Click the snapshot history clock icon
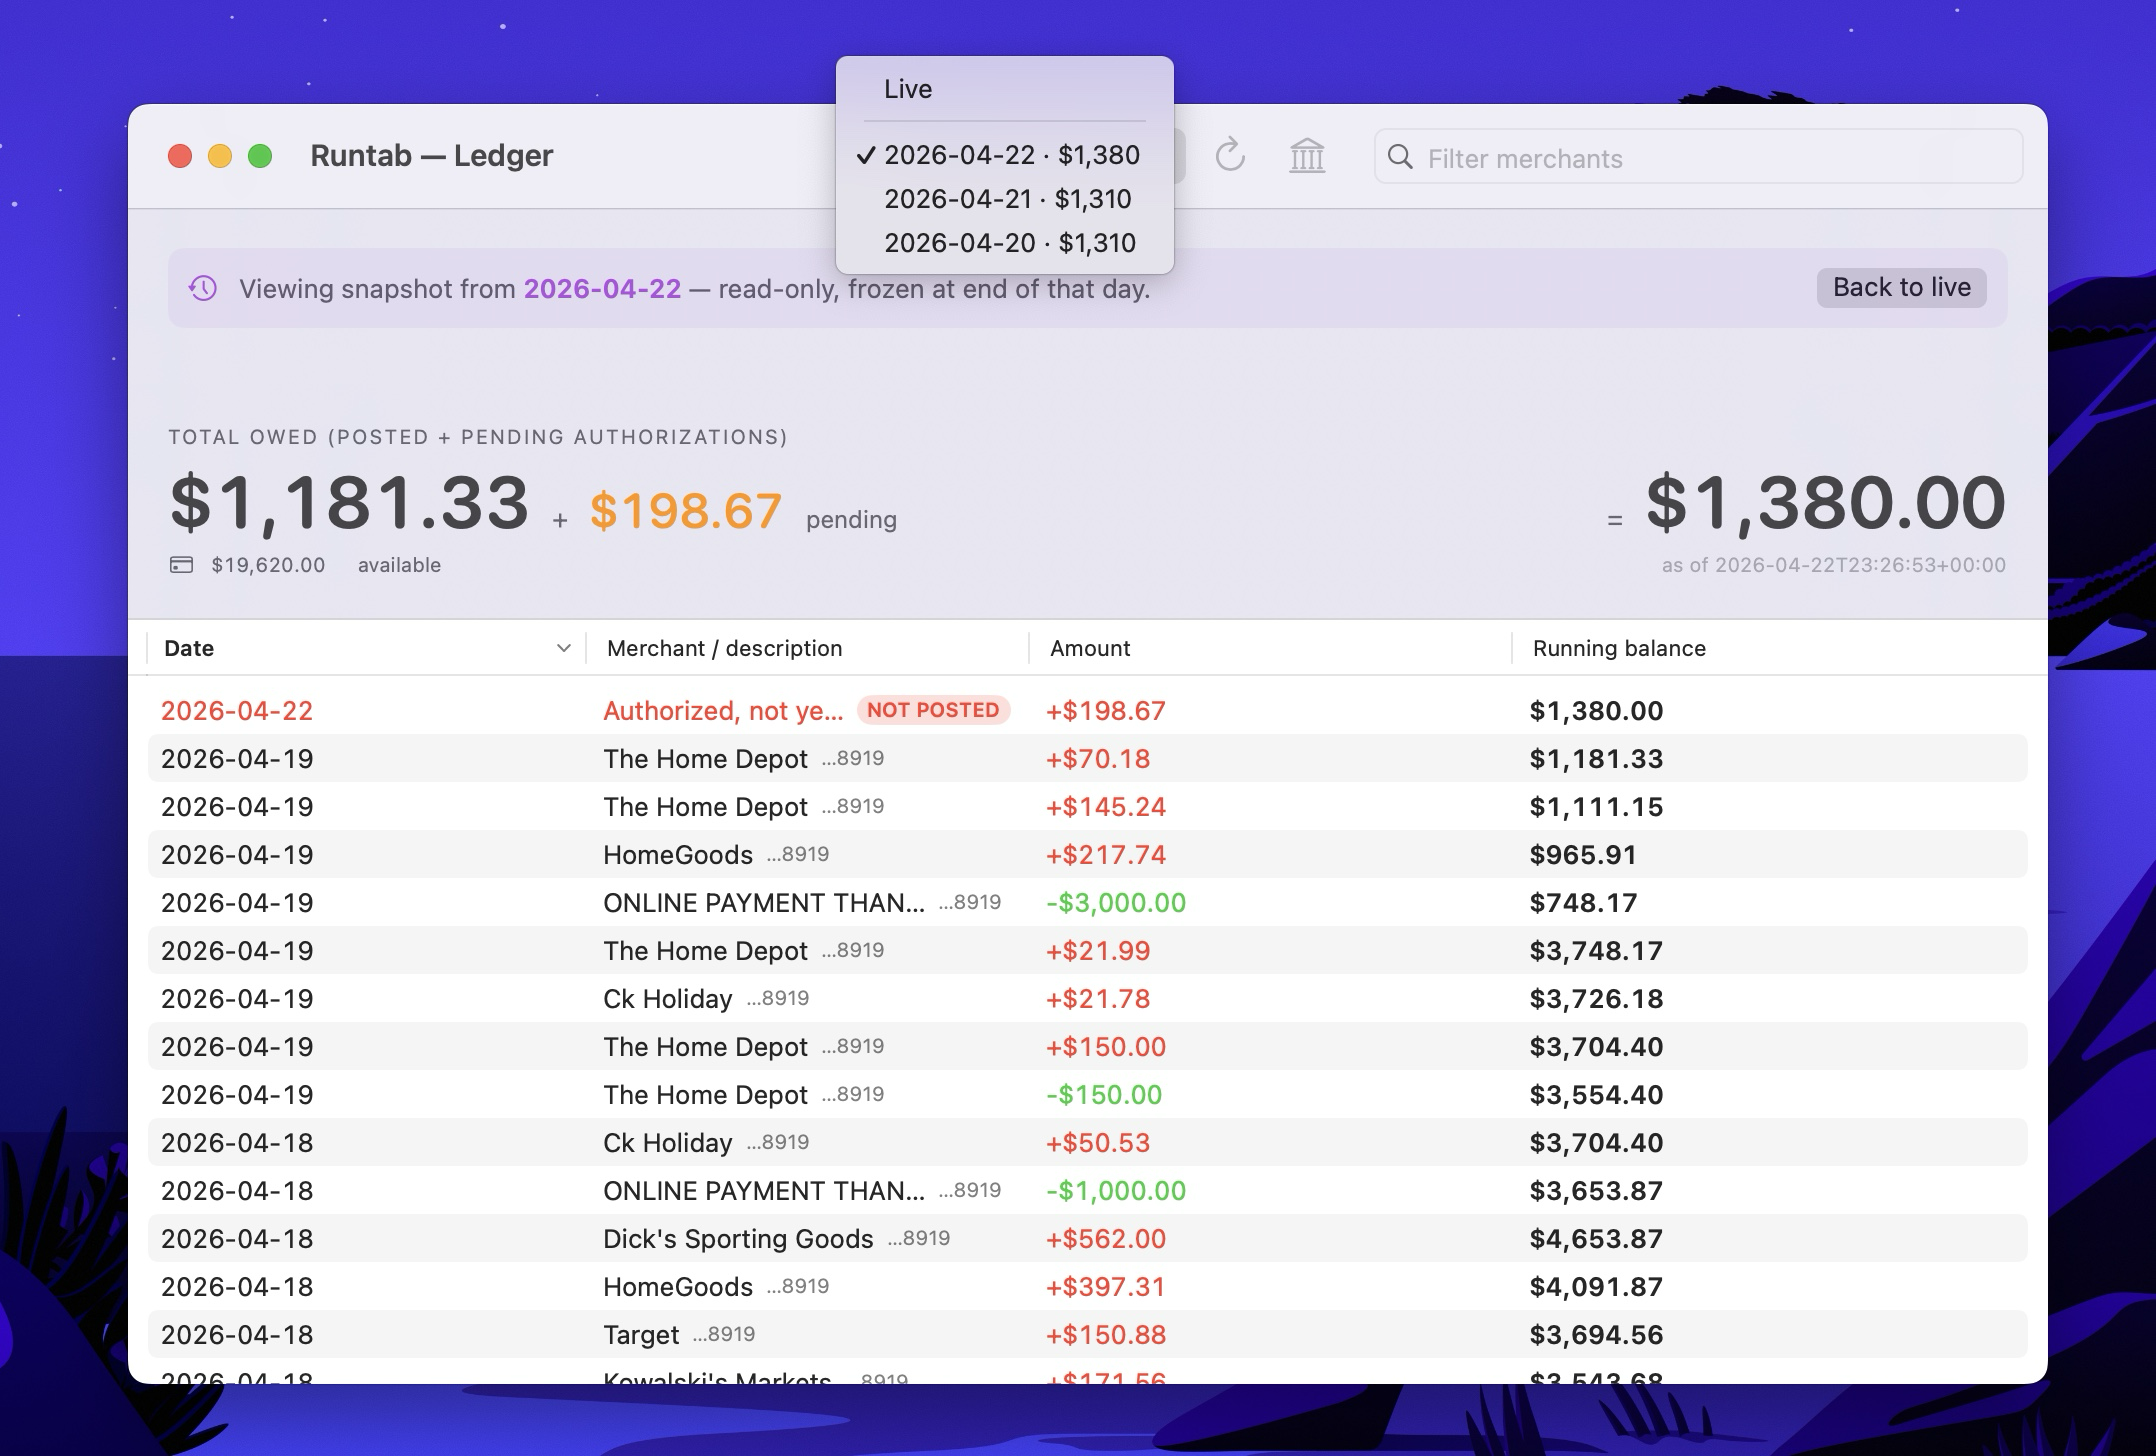Viewport: 2156px width, 1456px height. pyautogui.click(x=203, y=288)
